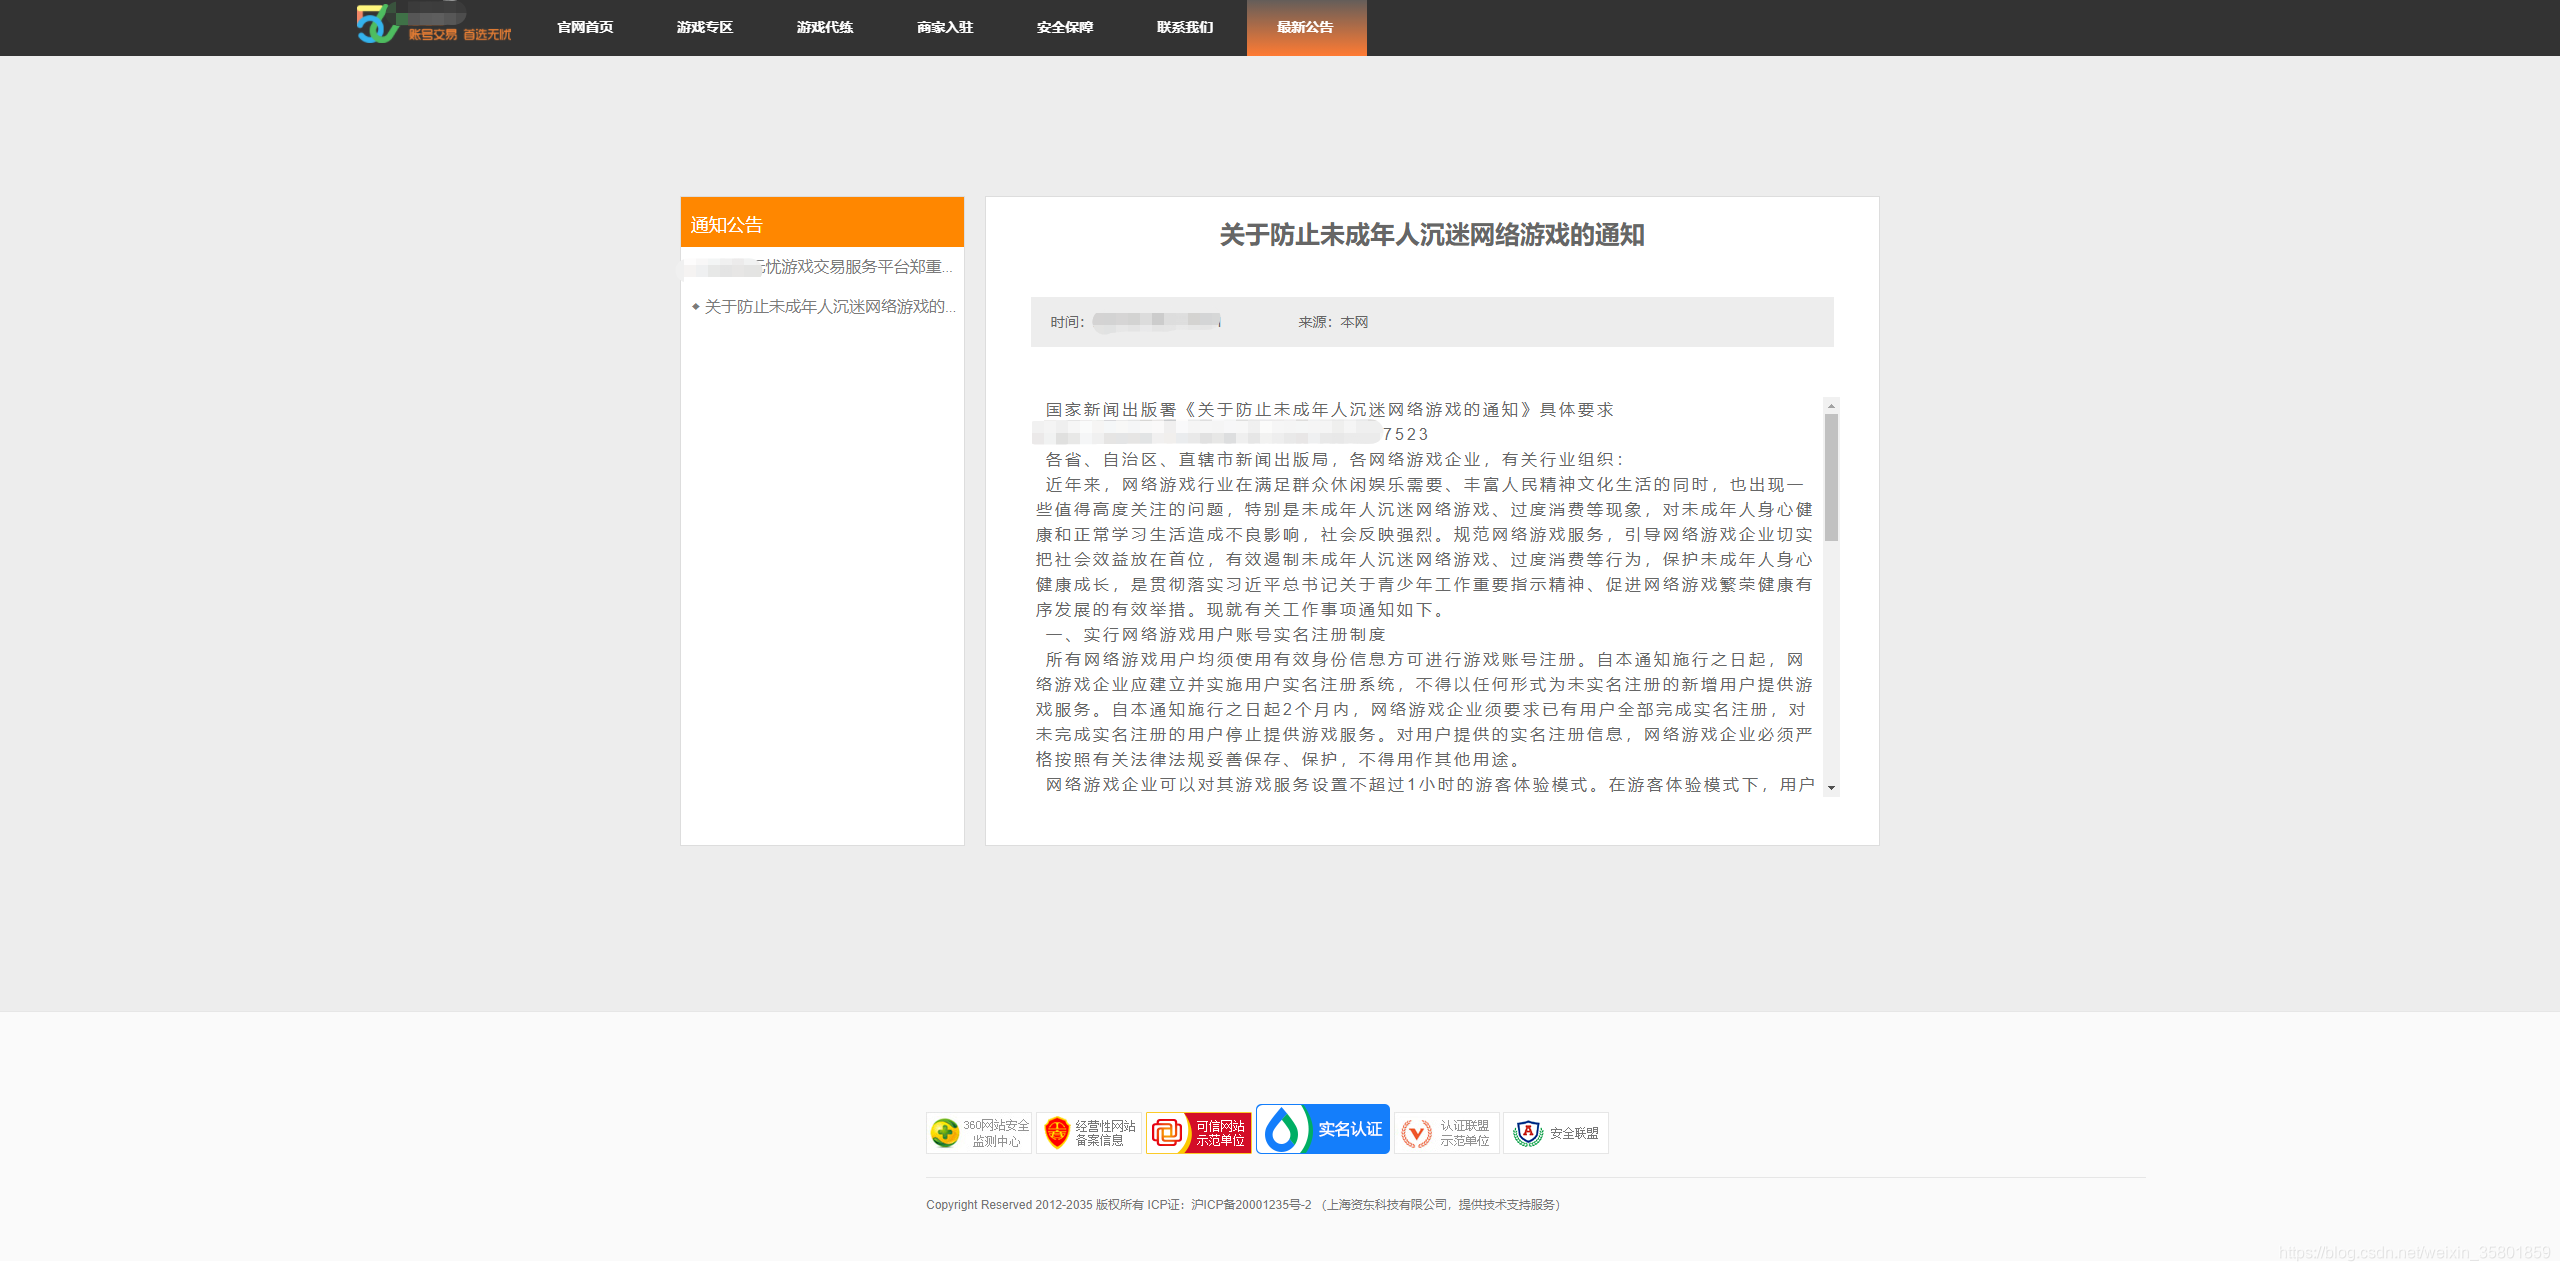Click the scrollbar up arrow in article
The width and height of the screenshot is (2560, 1271).
click(1831, 406)
